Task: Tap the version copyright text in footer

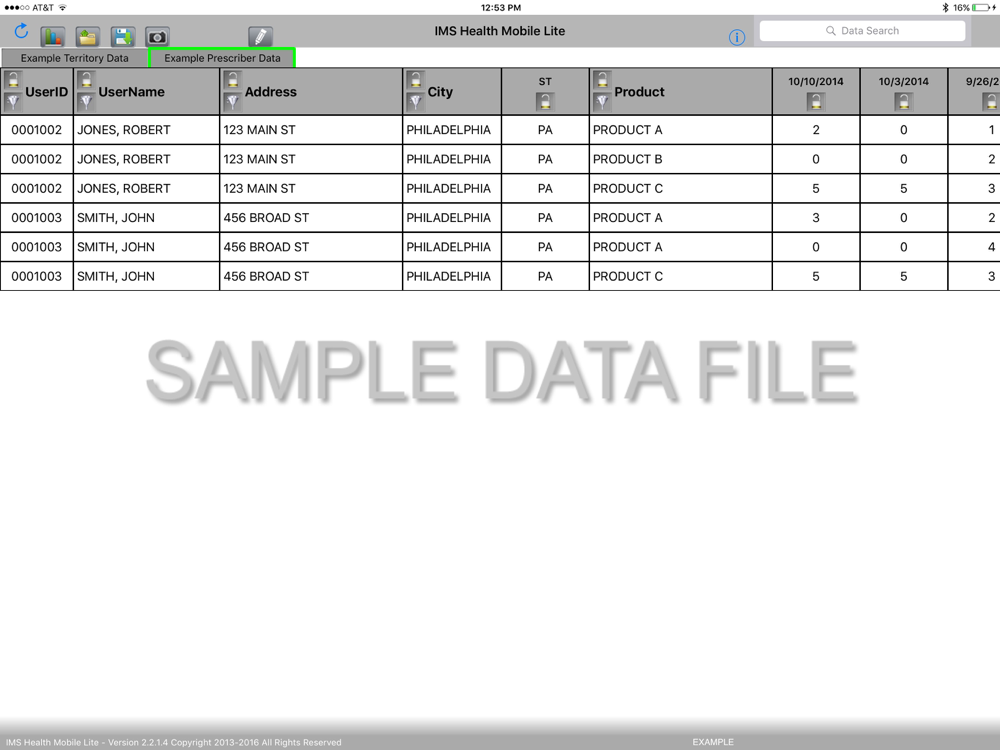Action: point(173,742)
